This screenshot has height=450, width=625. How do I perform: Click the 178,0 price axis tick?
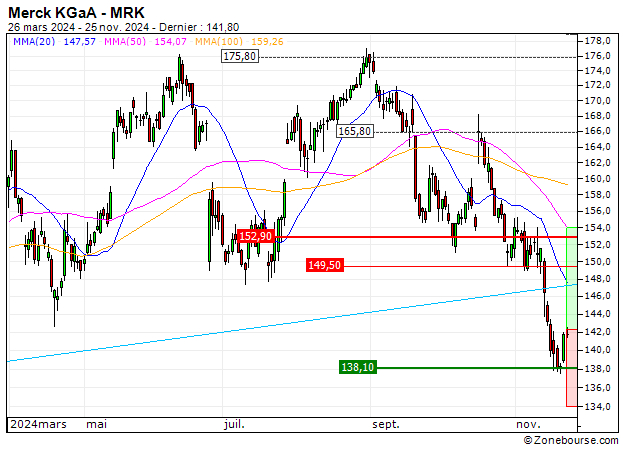click(x=598, y=41)
